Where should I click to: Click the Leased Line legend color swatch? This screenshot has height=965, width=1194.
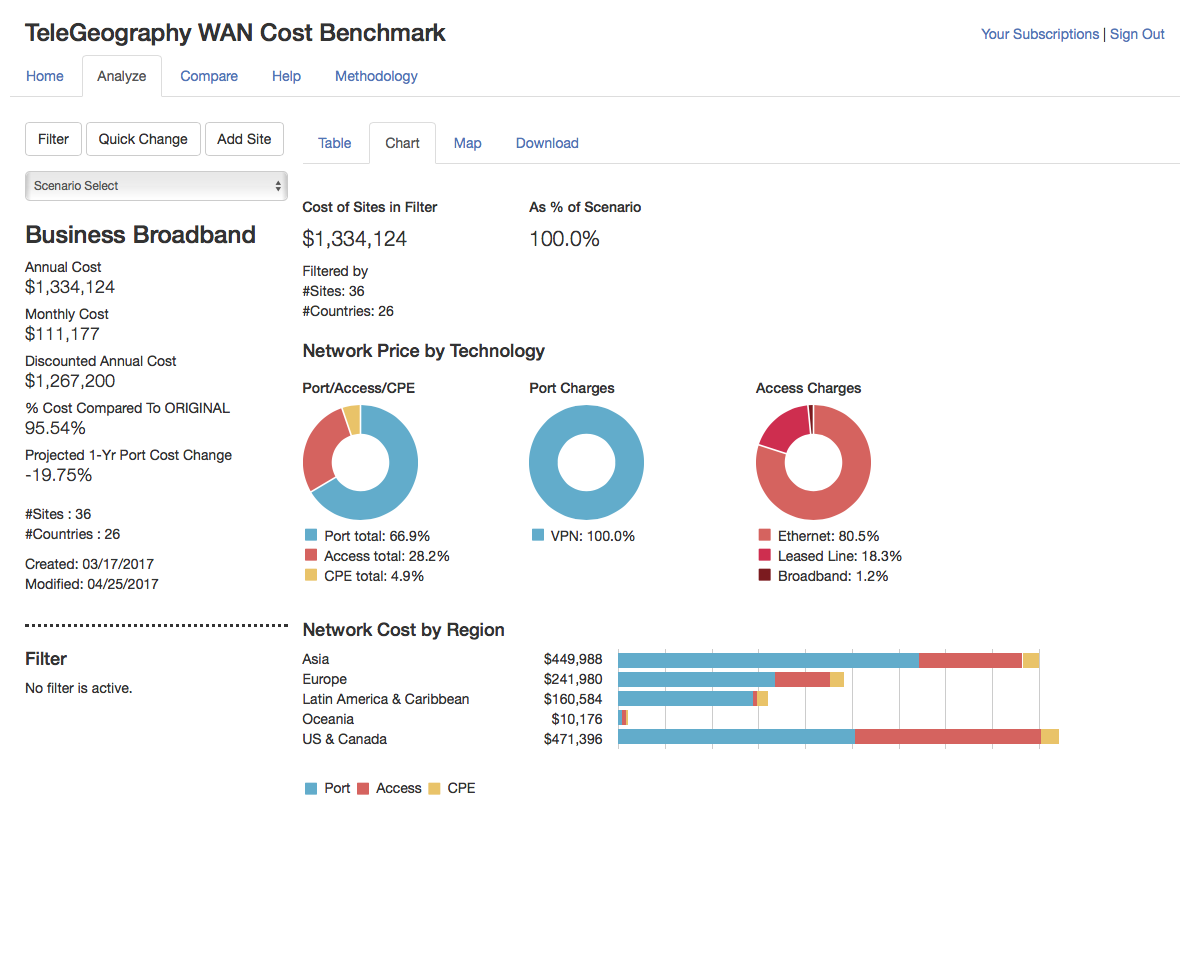point(765,556)
